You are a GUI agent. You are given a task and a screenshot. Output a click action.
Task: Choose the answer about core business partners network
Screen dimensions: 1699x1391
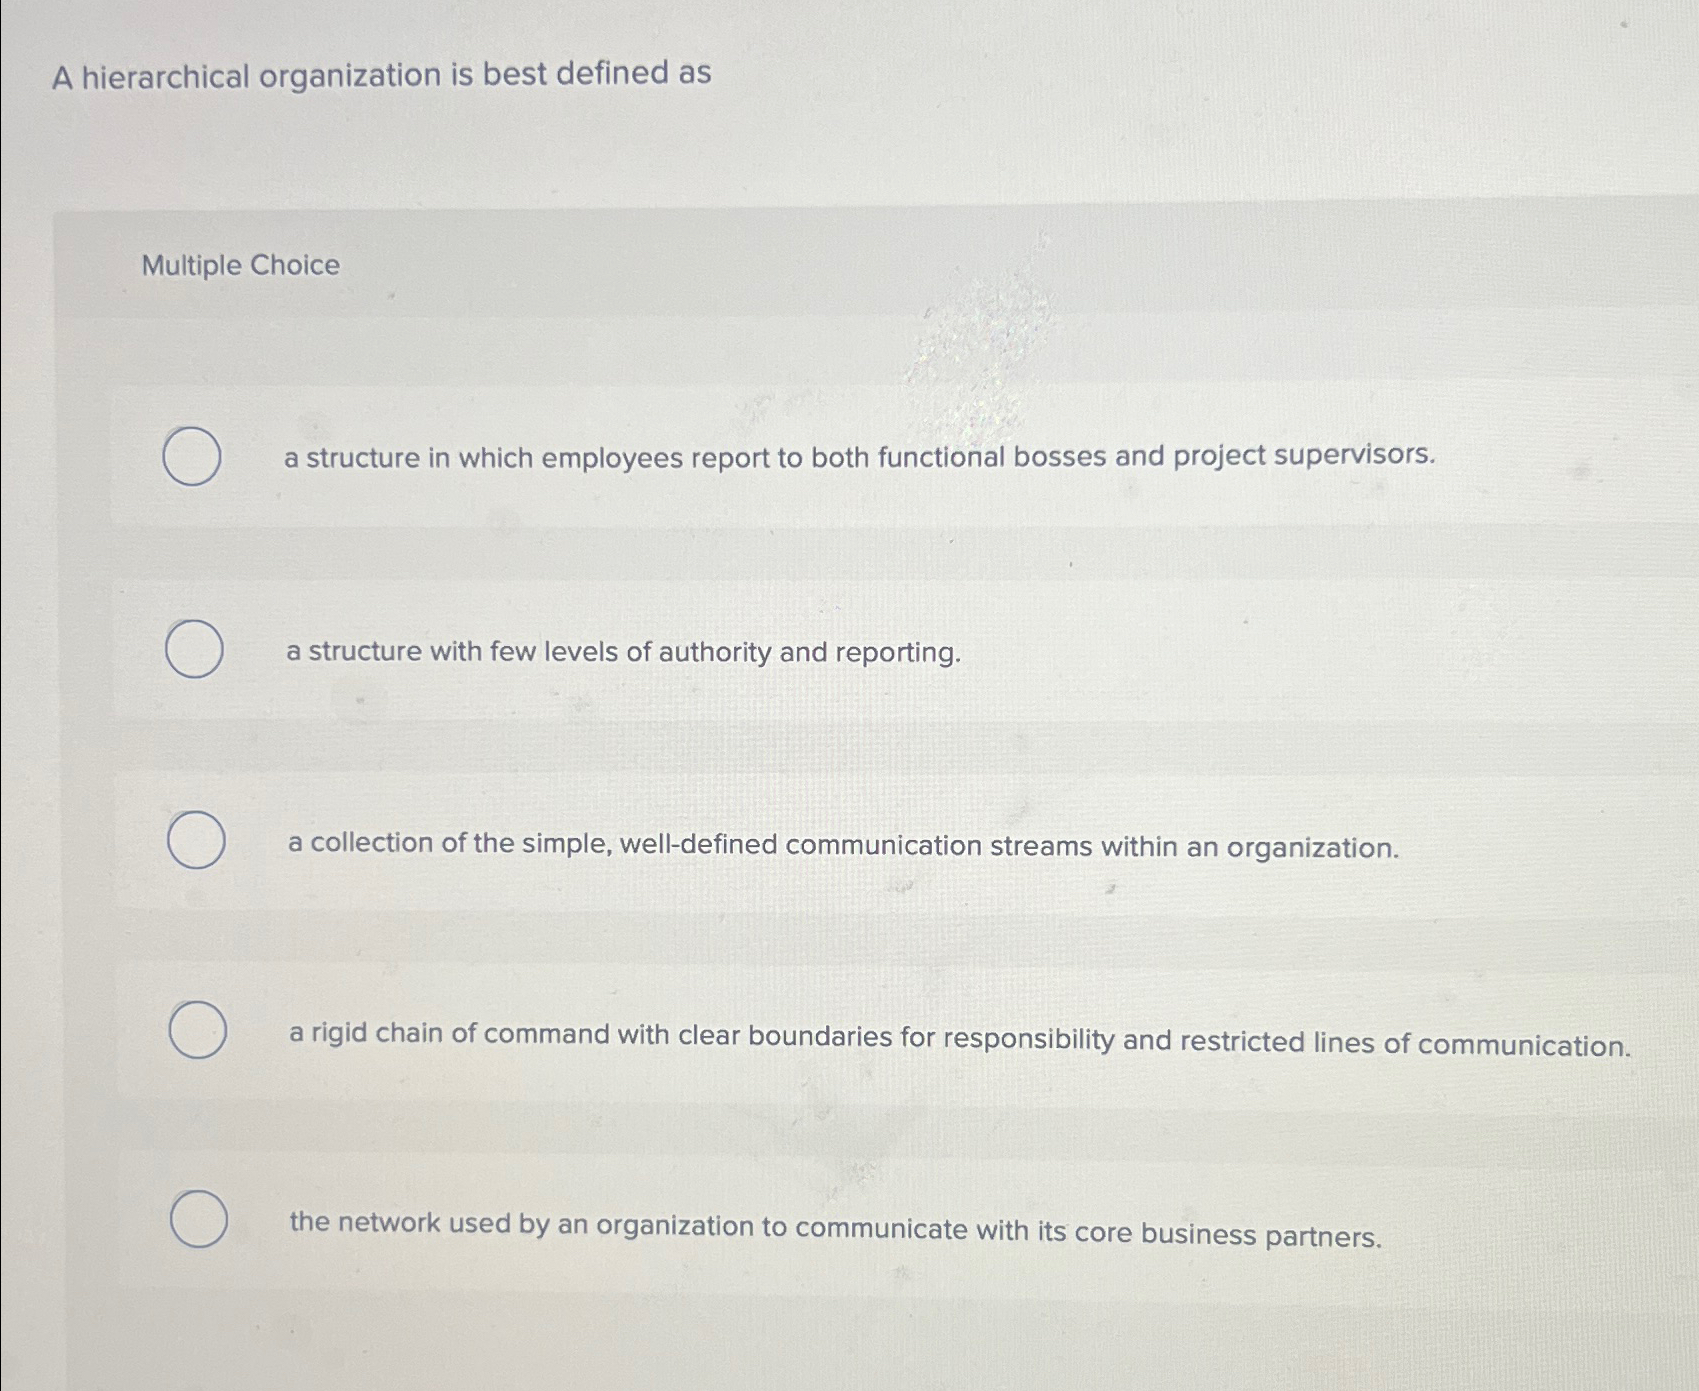(833, 1228)
